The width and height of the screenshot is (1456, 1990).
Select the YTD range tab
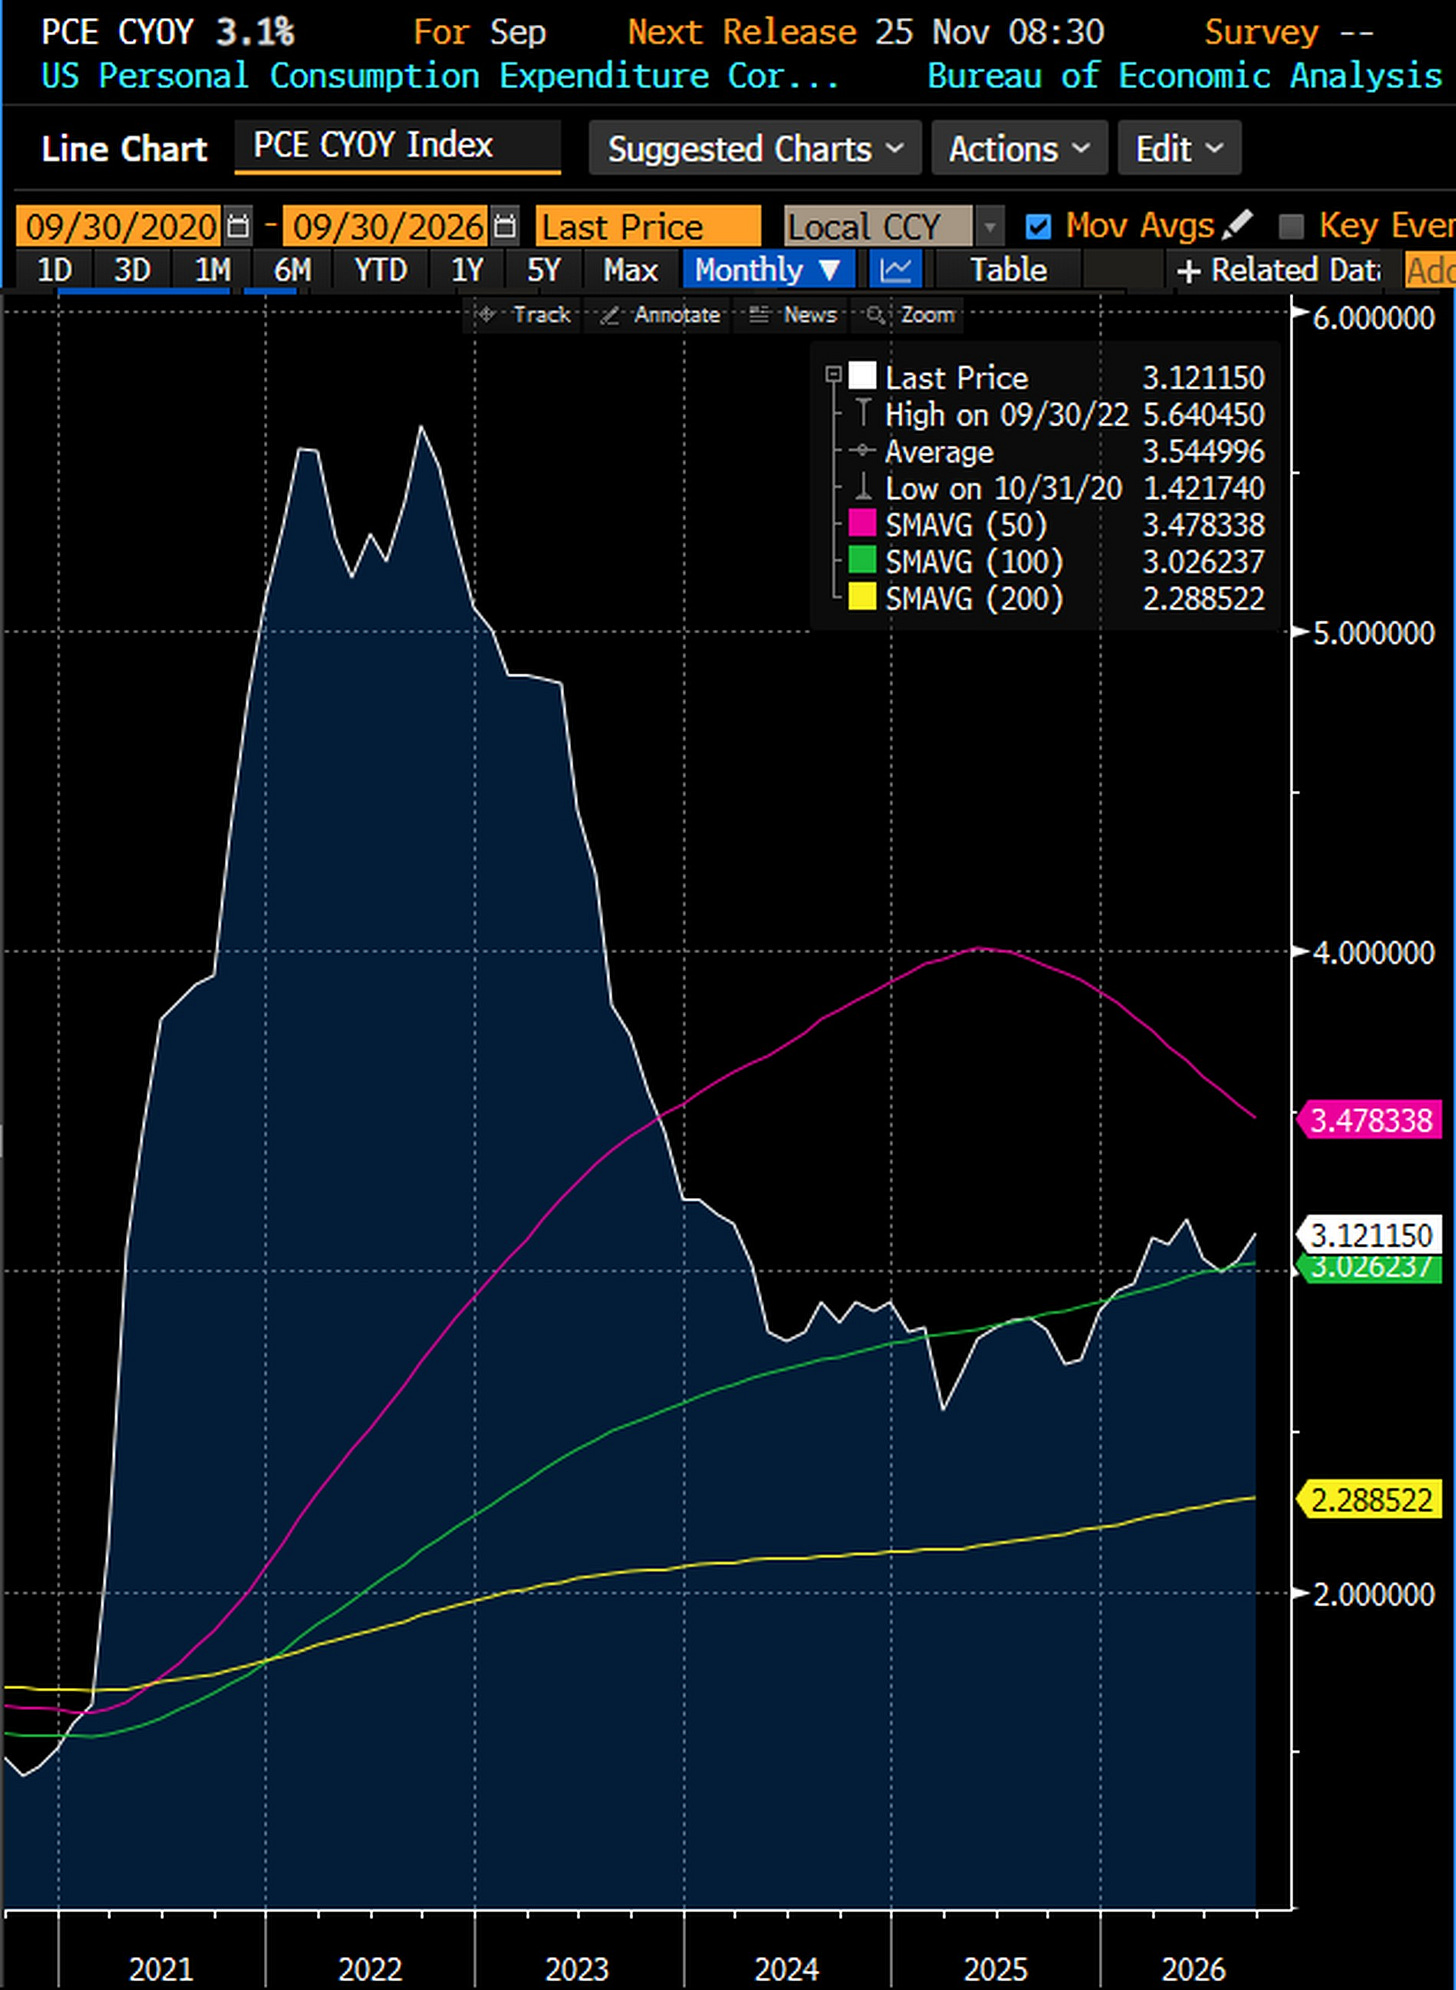pos(380,270)
